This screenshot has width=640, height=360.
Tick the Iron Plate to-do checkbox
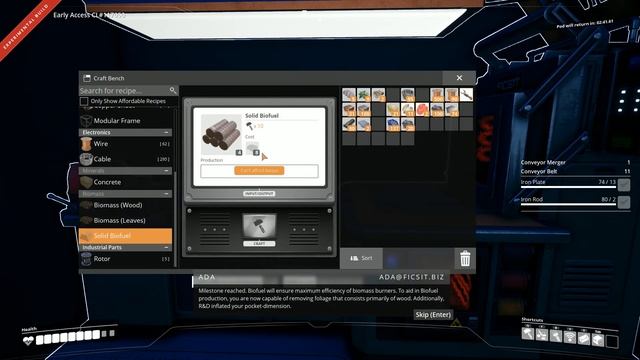click(x=624, y=185)
